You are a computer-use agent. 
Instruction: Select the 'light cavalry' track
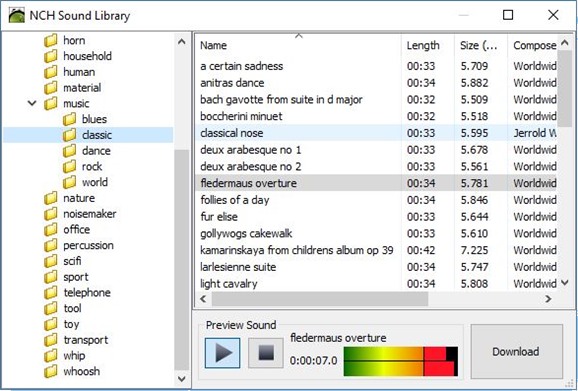[376, 284]
